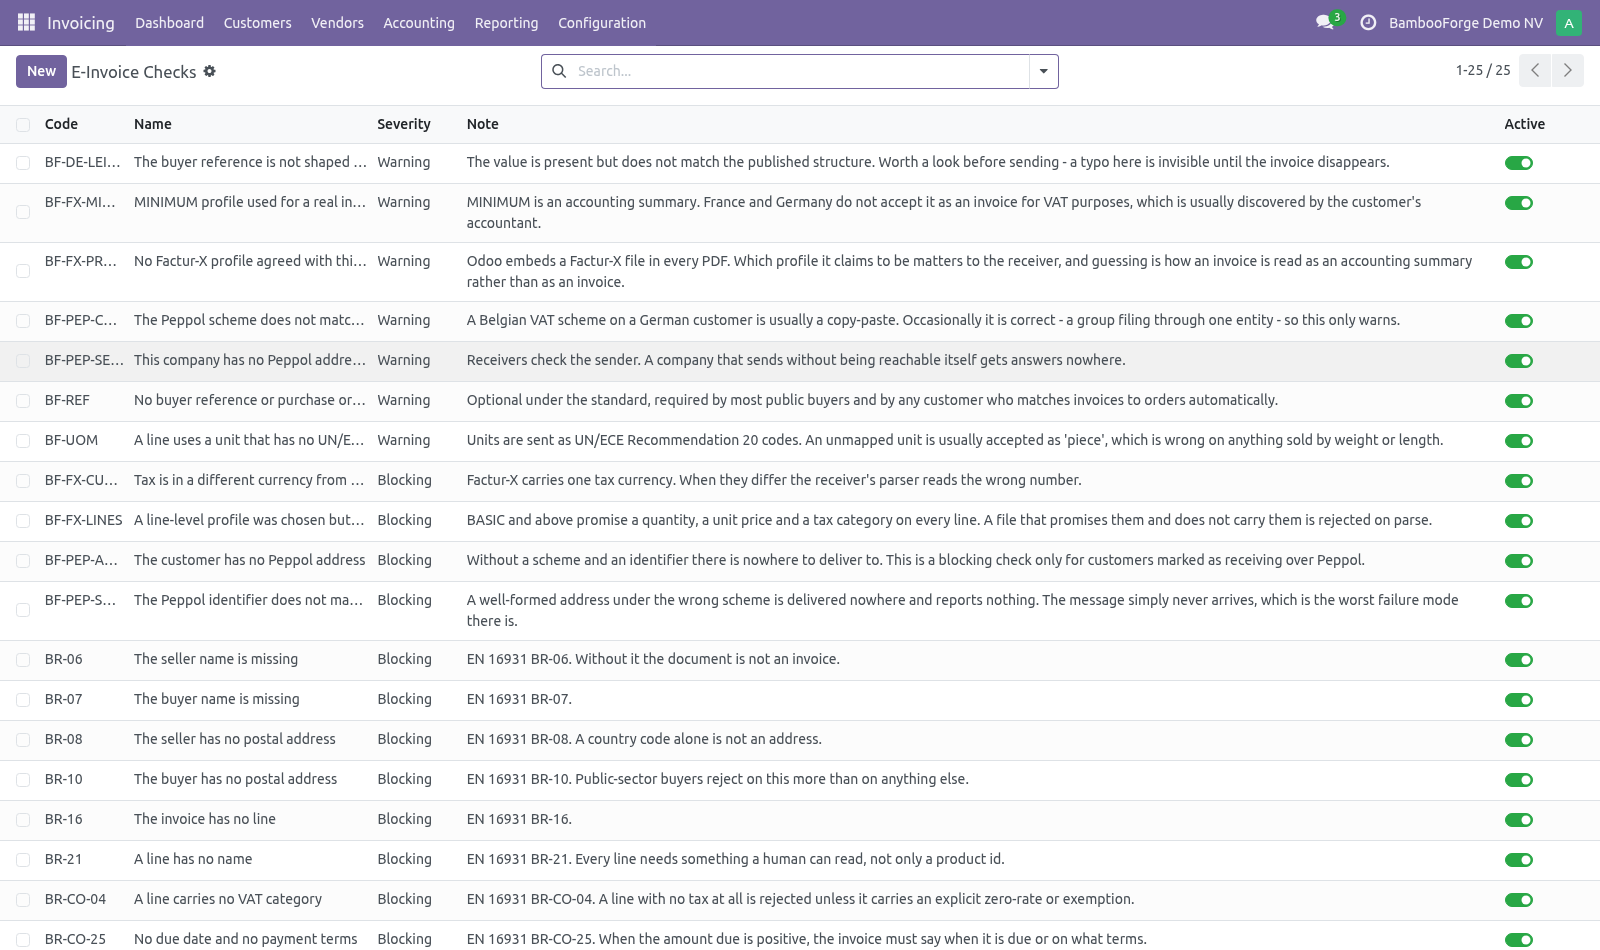
Task: Turn off the BR-CO-04 active toggle
Action: (x=1518, y=900)
